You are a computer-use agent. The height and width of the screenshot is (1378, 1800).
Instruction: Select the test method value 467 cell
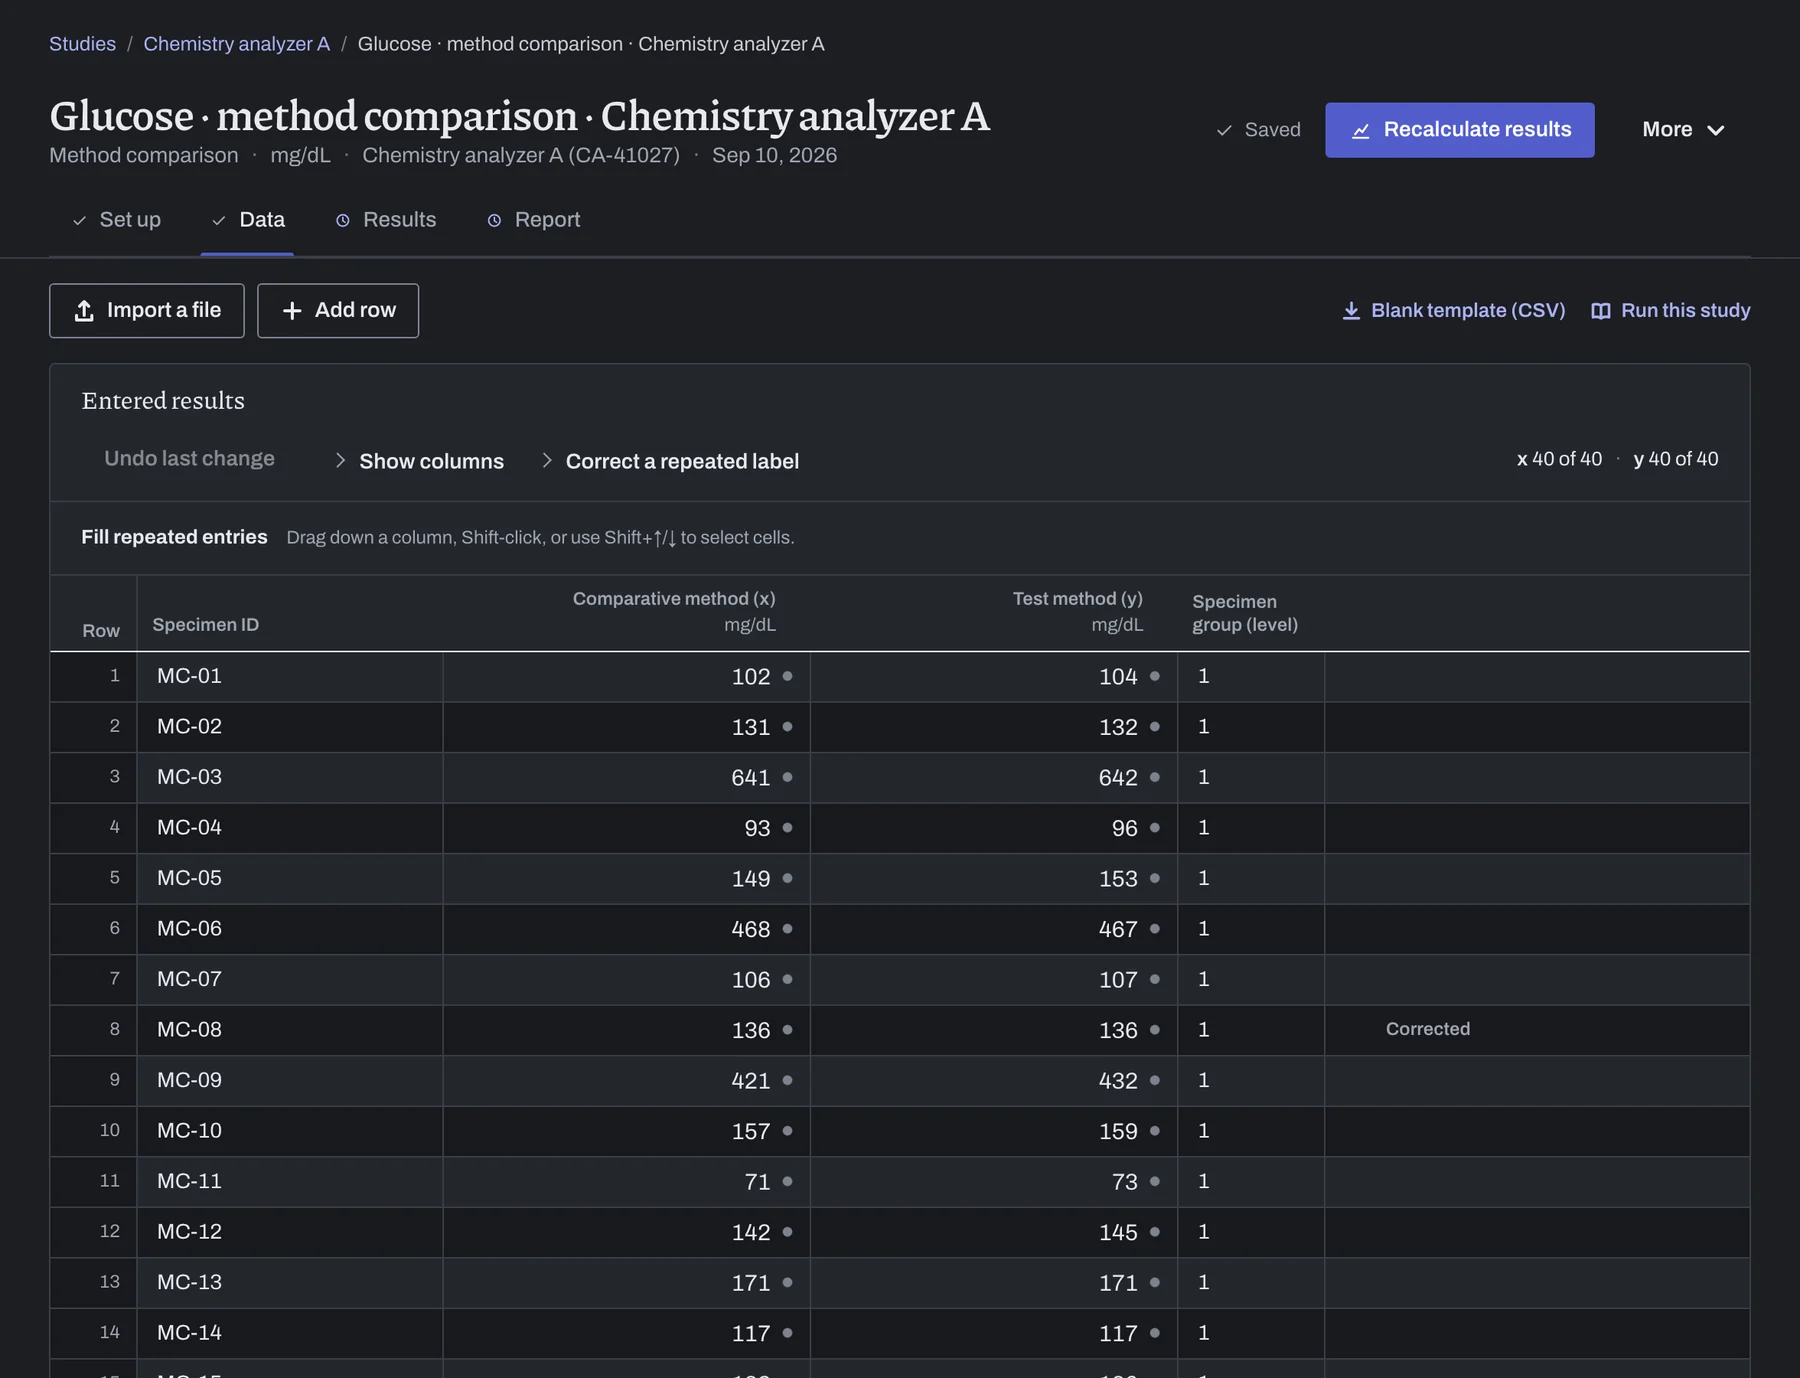point(994,929)
